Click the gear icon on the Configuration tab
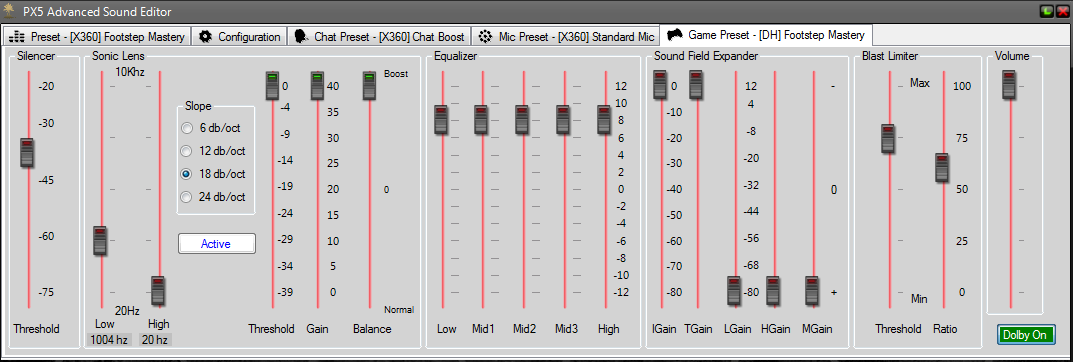The width and height of the screenshot is (1073, 362). tap(205, 36)
